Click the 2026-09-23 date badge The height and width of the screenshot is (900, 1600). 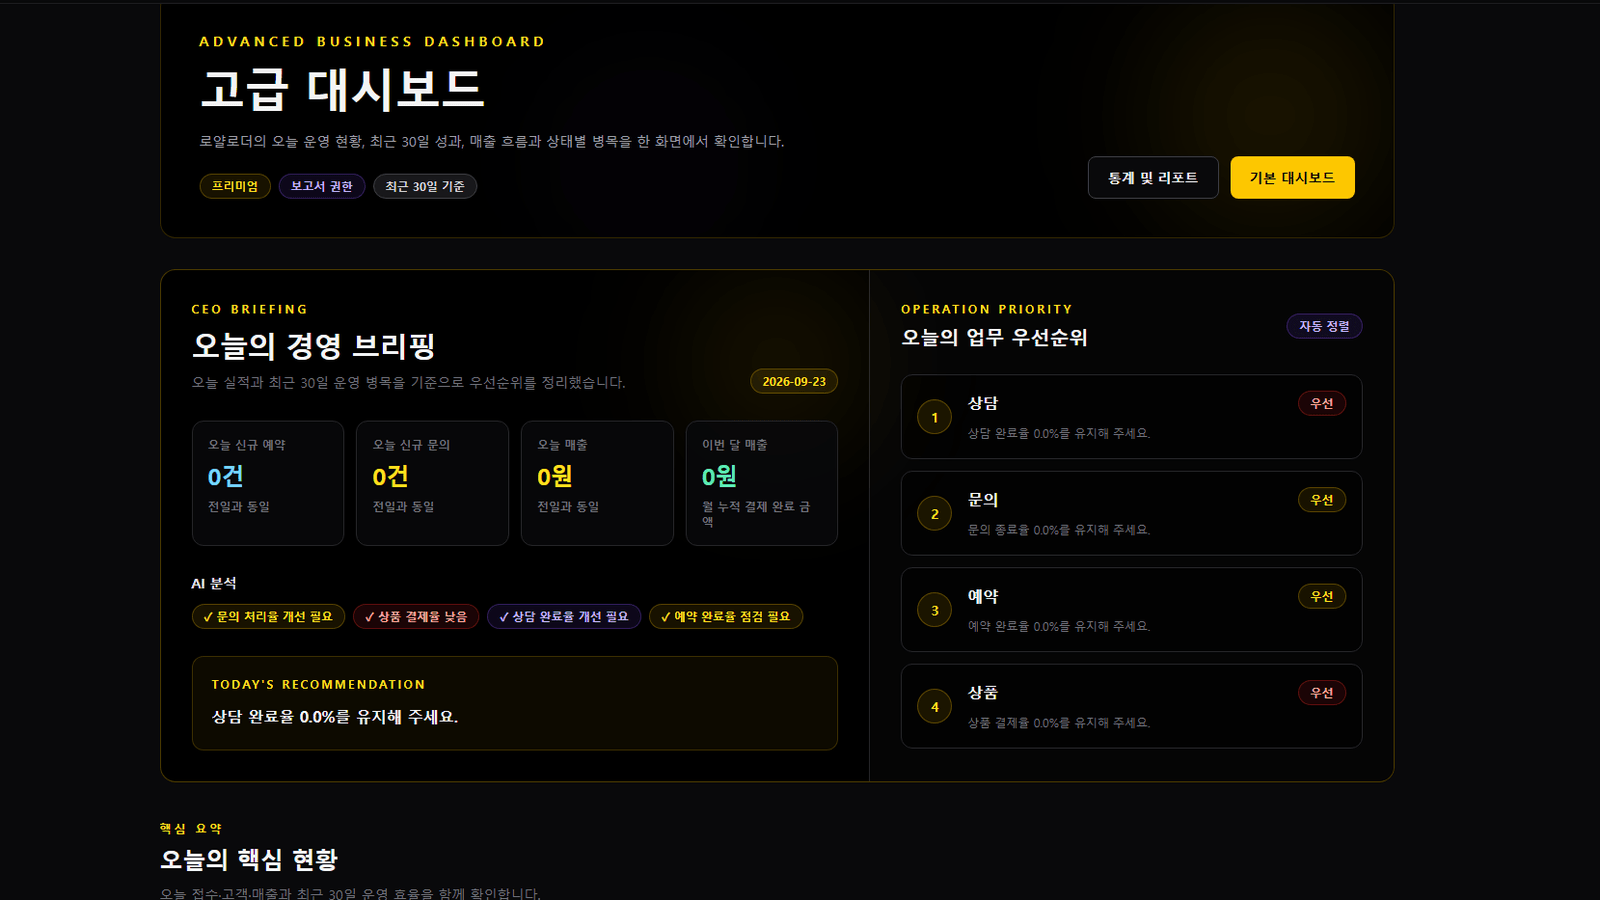click(794, 382)
